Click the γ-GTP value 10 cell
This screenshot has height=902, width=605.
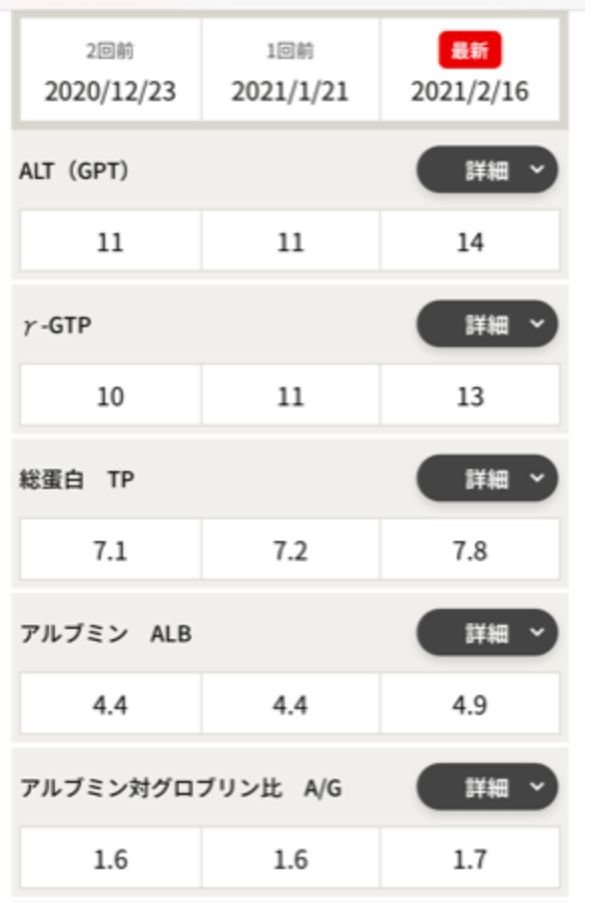pos(110,395)
